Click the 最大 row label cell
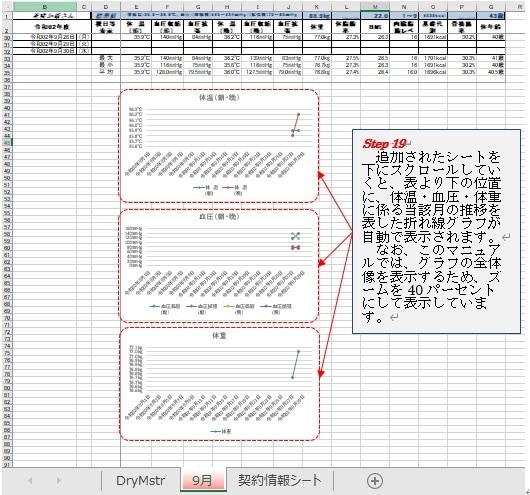The width and height of the screenshot is (530, 495). (106, 58)
